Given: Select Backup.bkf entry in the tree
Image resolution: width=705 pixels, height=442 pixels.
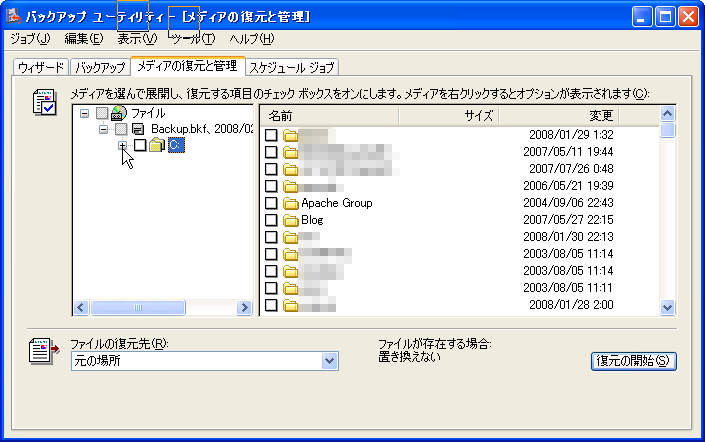Looking at the screenshot, I should (202, 129).
